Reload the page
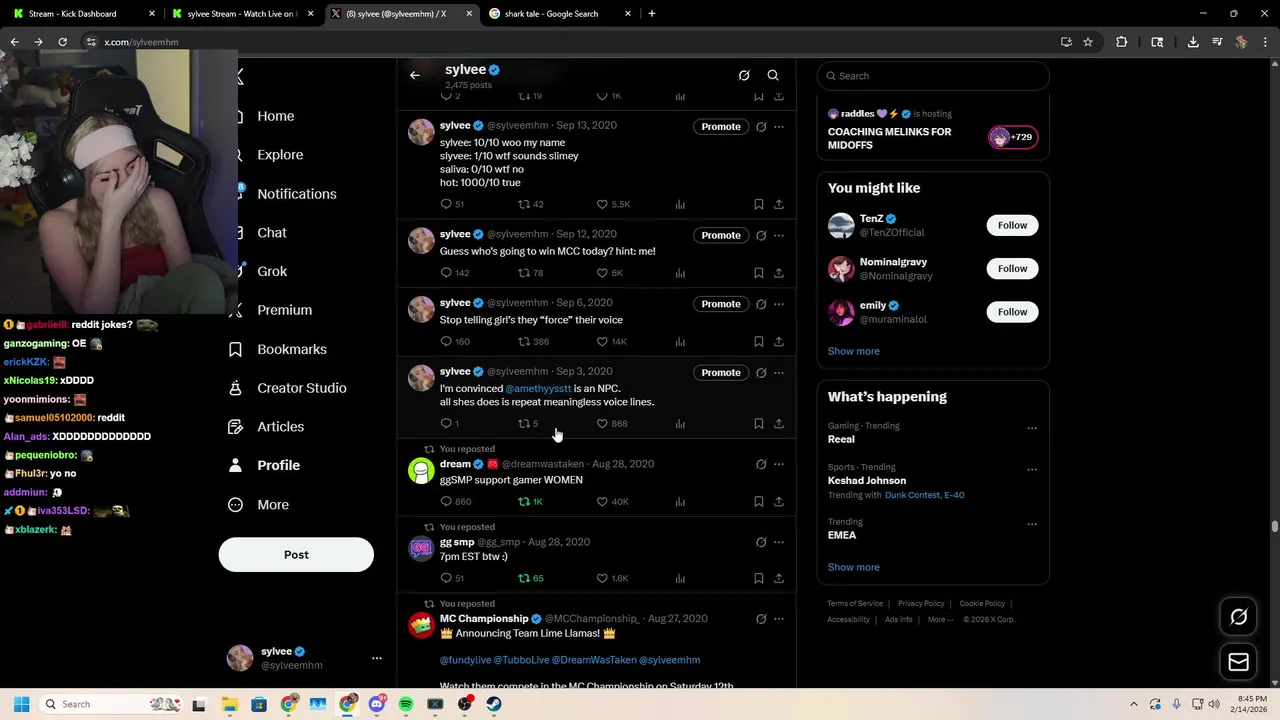Image resolution: width=1280 pixels, height=720 pixels. 62,42
